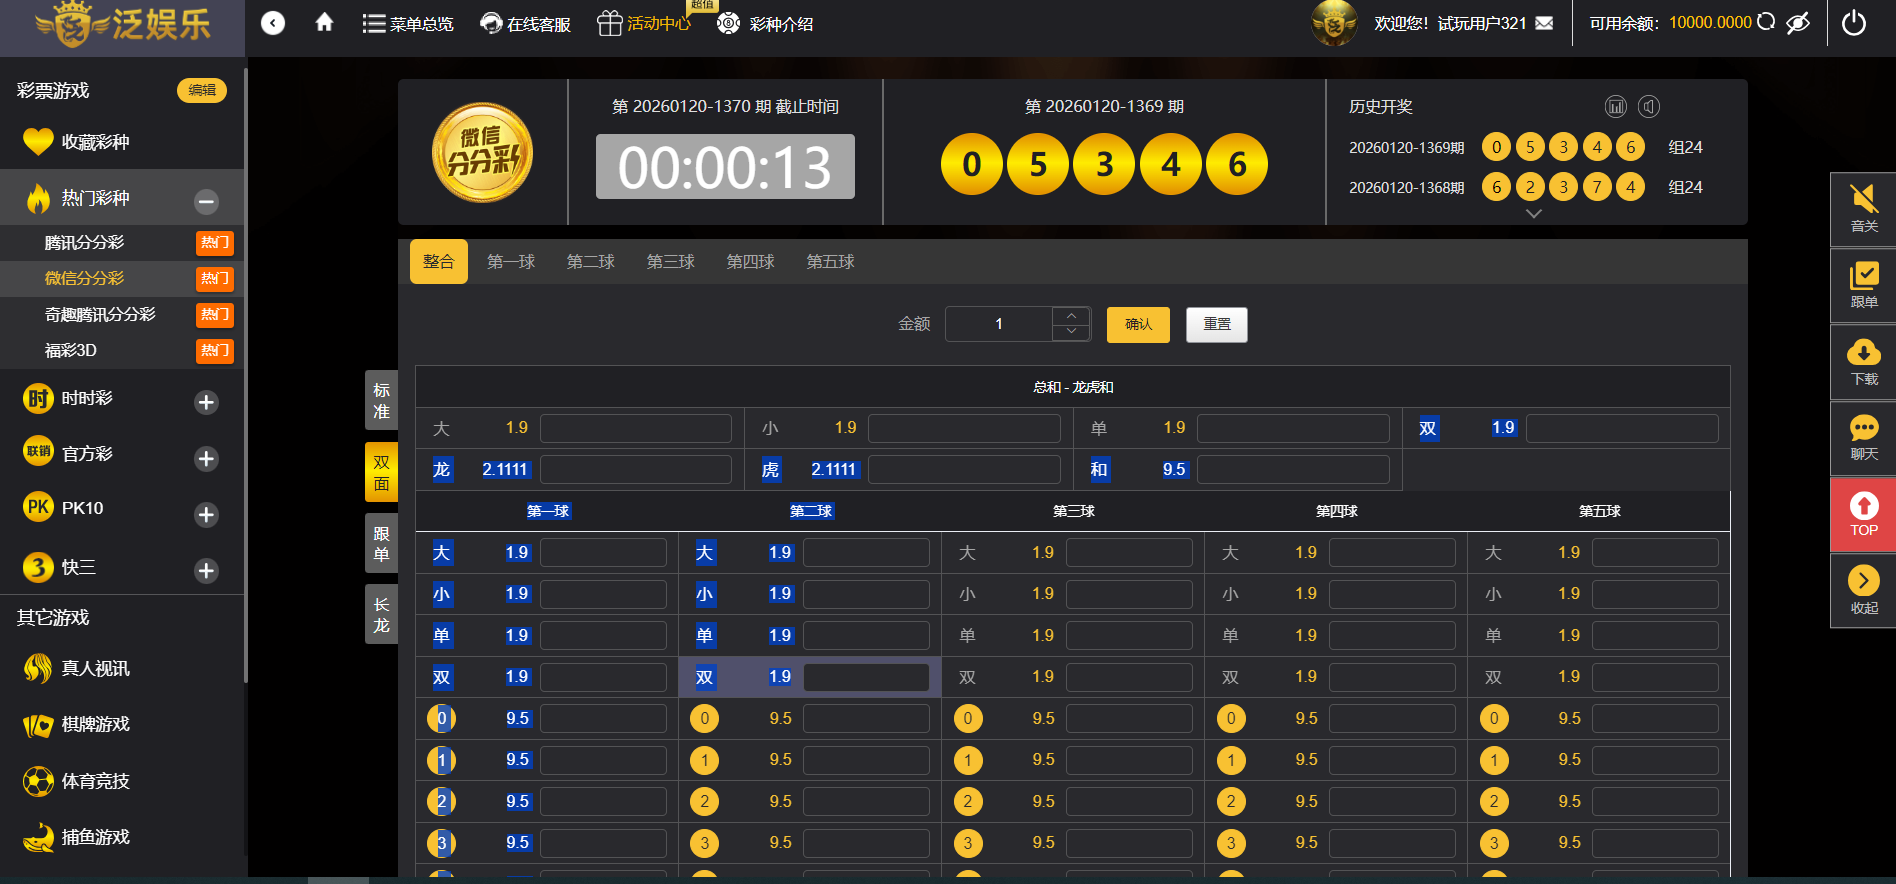
Task: Click the TOP scroll-up button
Action: coord(1863,514)
